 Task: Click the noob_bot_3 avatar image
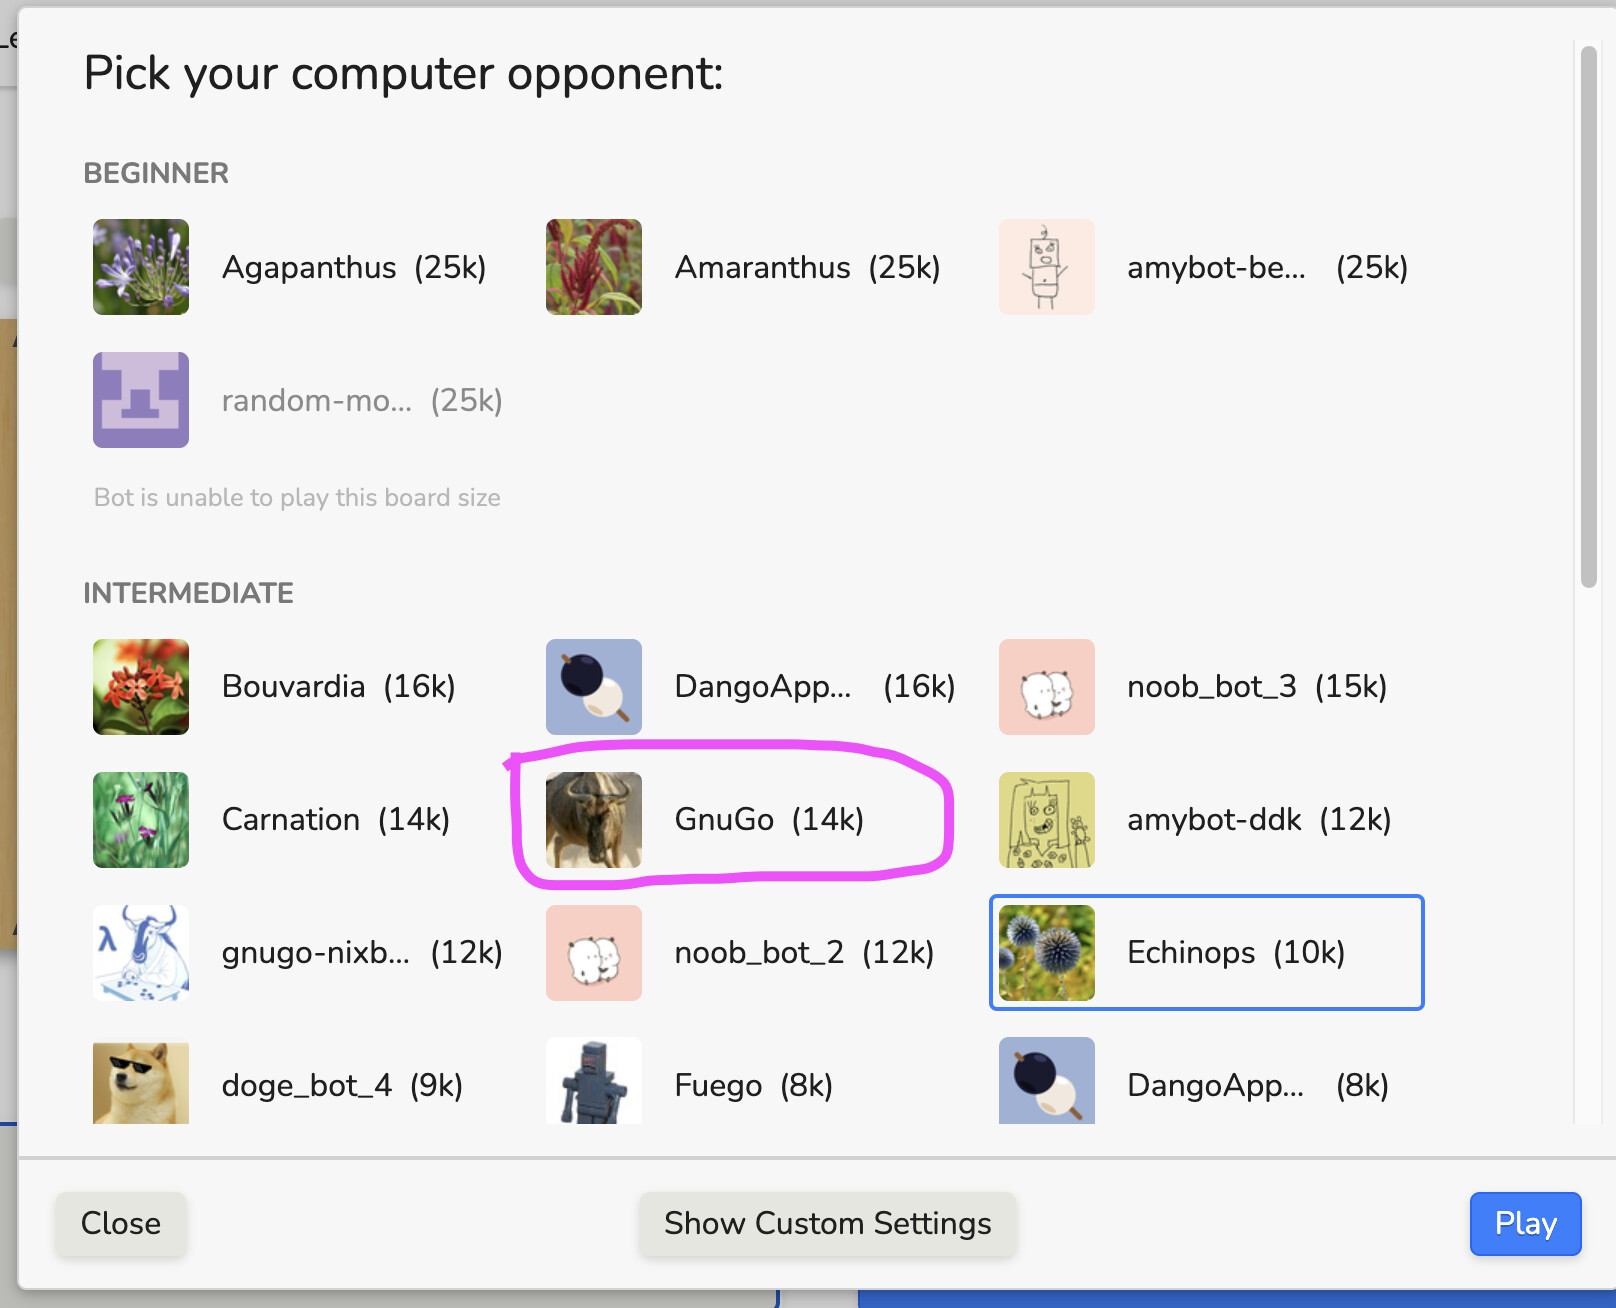[1047, 687]
